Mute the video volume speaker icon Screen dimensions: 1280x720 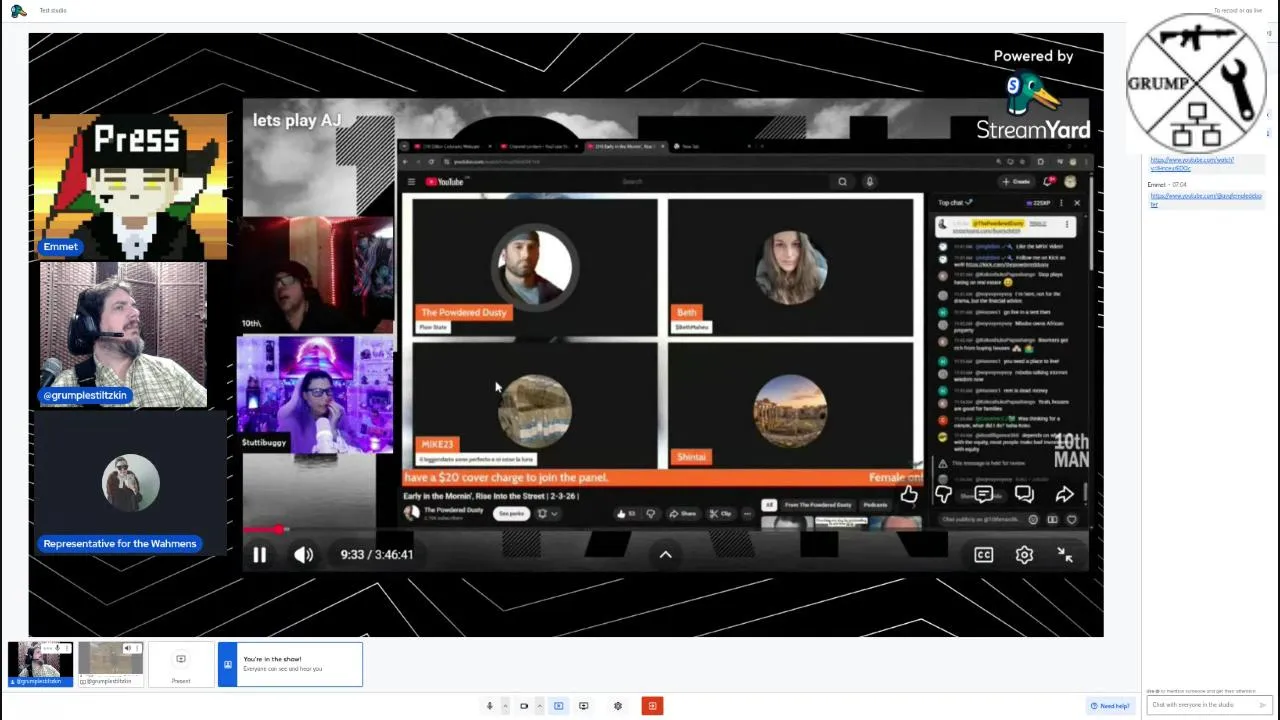[x=304, y=555]
